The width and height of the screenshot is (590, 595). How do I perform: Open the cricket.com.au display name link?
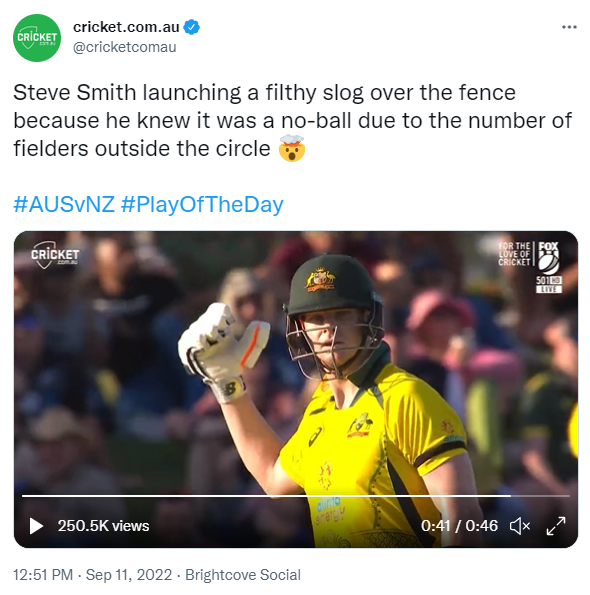tap(126, 27)
